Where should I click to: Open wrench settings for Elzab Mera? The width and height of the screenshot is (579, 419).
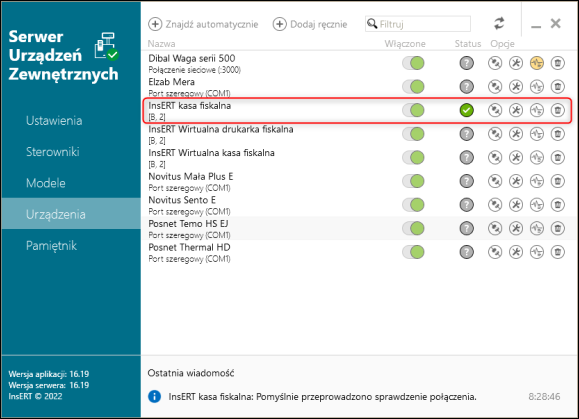tap(516, 87)
